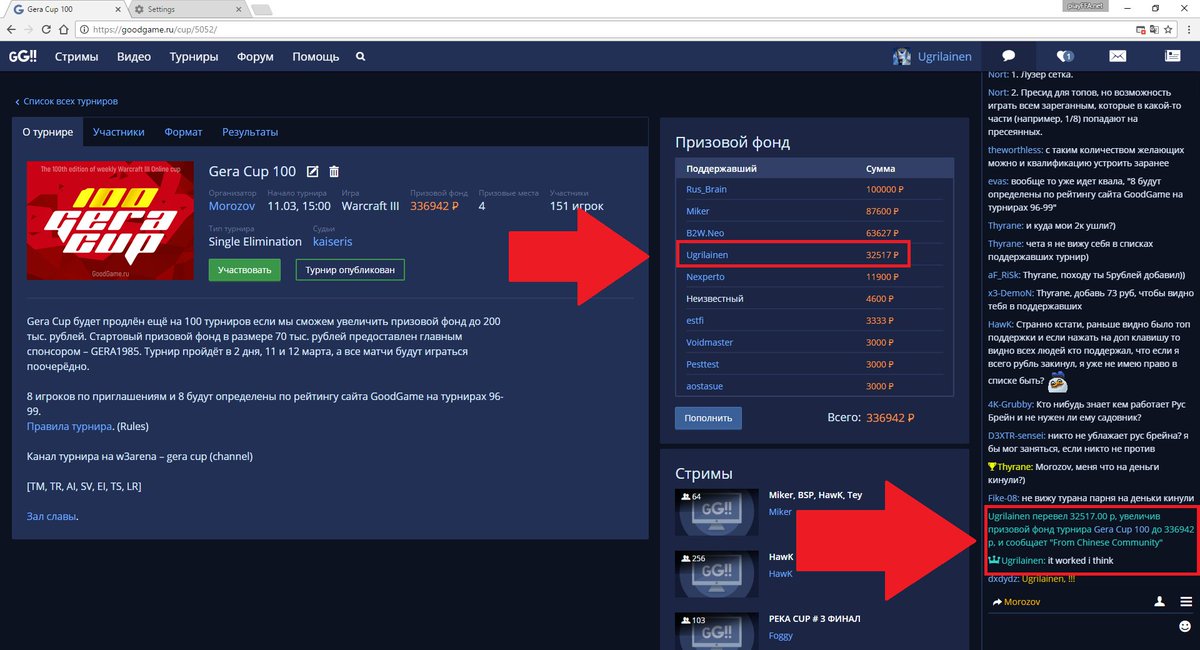Open organizer Morozov profile link
Viewport: 1200px width, 650px height.
point(232,206)
